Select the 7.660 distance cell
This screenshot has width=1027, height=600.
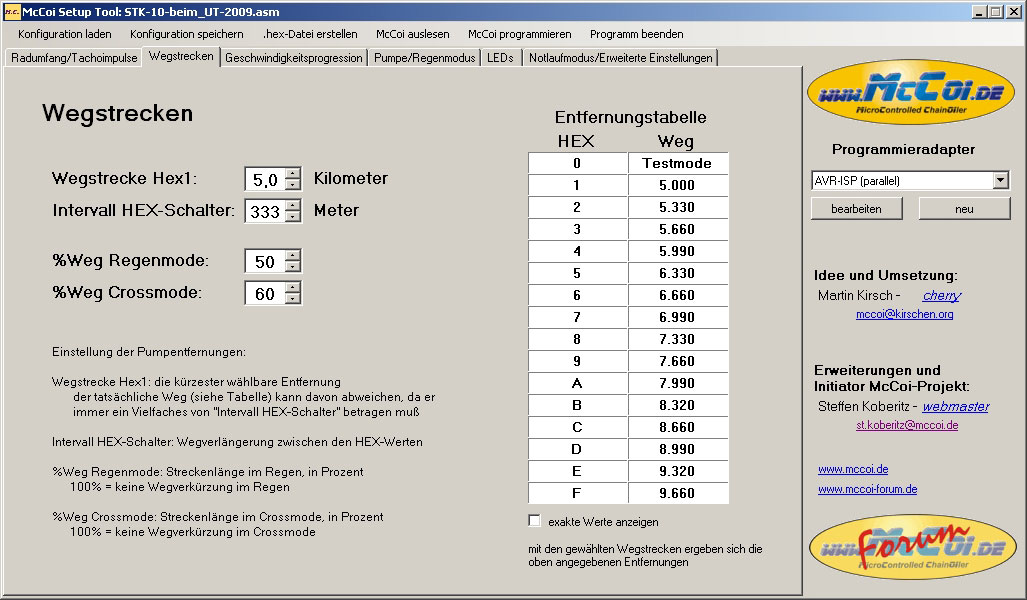tap(677, 361)
